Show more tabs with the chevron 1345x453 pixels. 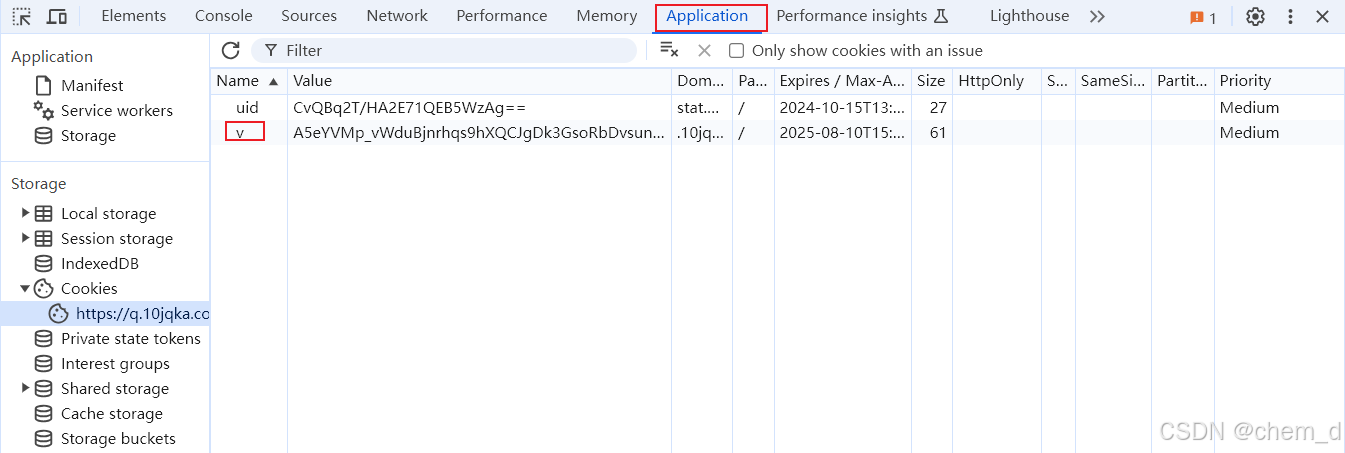click(x=1097, y=17)
